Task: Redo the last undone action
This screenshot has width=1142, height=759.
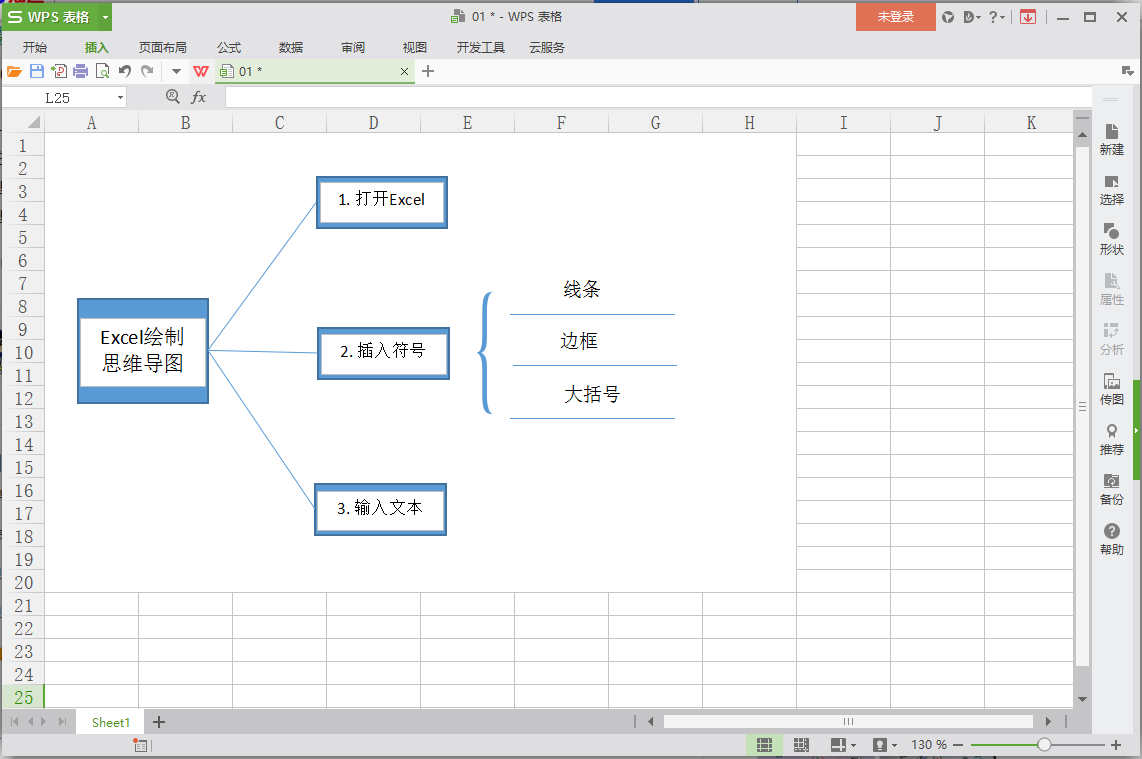Action: point(148,71)
